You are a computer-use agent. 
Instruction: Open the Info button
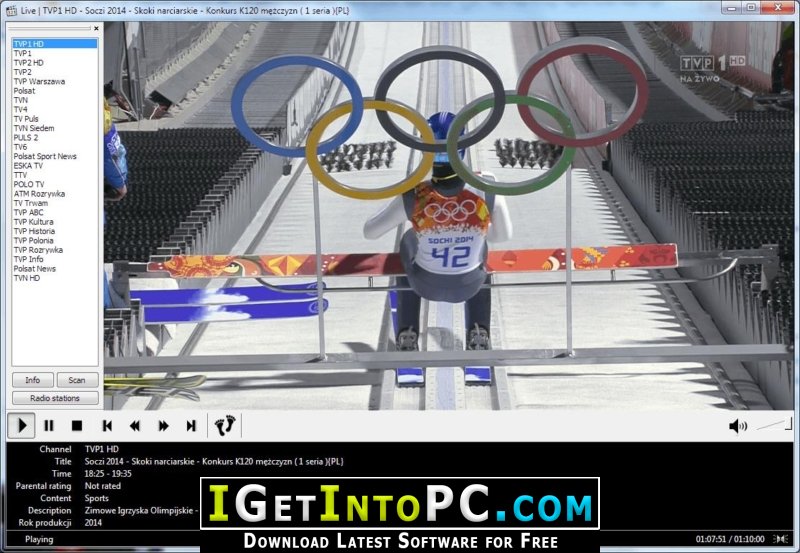(x=33, y=380)
